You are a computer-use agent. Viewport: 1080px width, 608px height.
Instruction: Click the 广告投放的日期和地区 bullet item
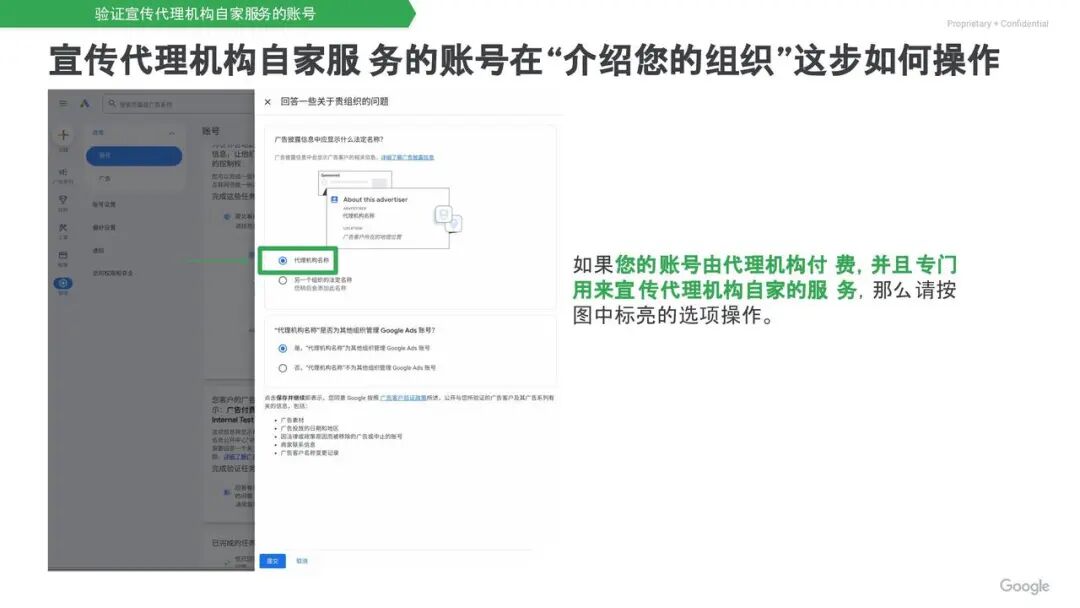coord(309,428)
